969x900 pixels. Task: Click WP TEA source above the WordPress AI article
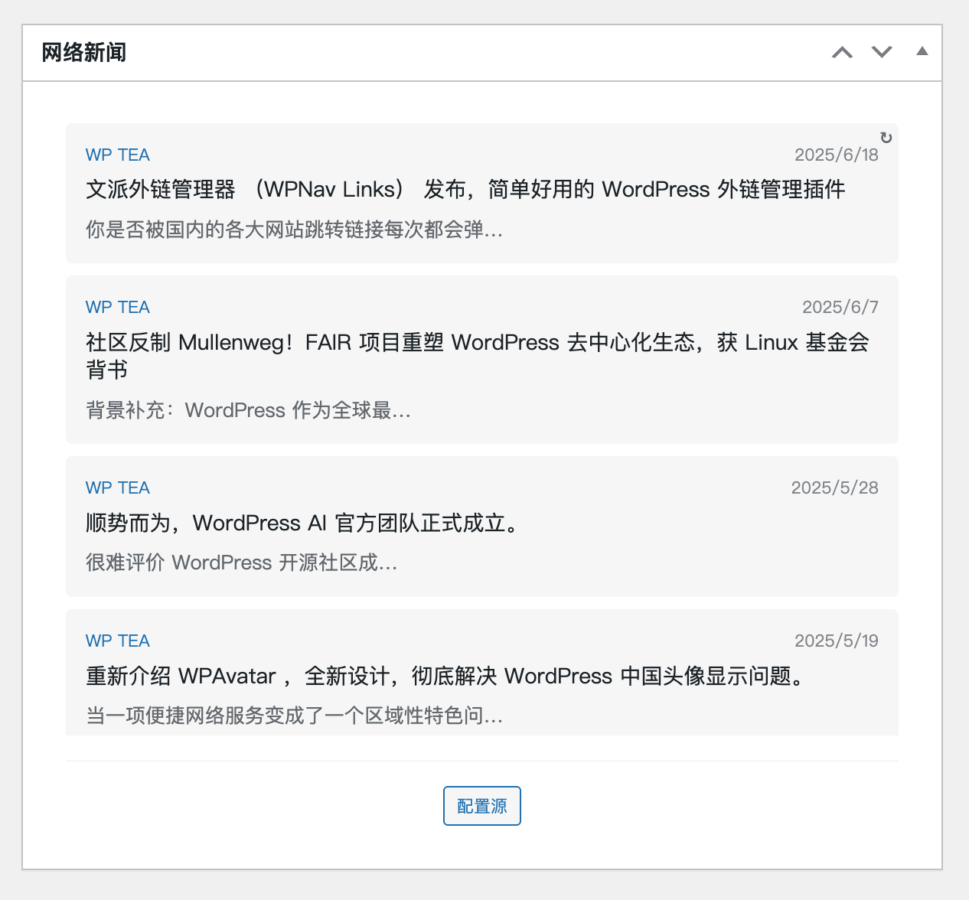tap(117, 488)
